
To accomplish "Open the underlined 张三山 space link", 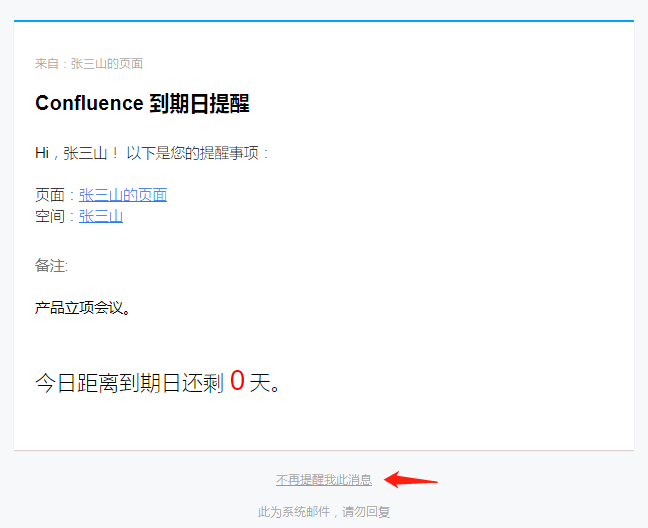I will 101,215.
